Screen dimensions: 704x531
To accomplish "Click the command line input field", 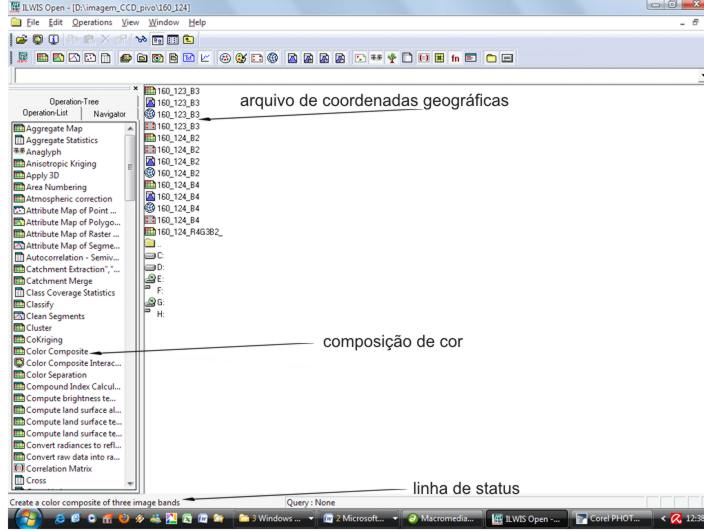I will point(350,76).
